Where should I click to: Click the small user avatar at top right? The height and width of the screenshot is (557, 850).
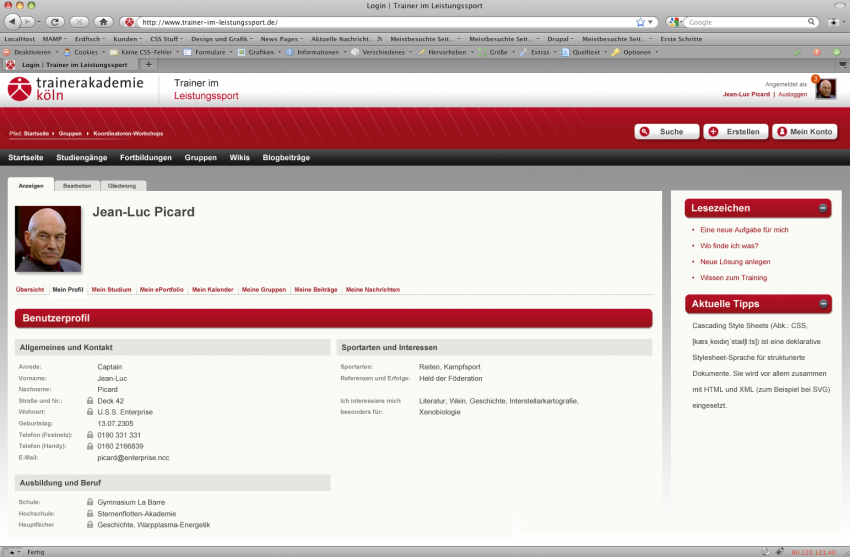pyautogui.click(x=826, y=89)
